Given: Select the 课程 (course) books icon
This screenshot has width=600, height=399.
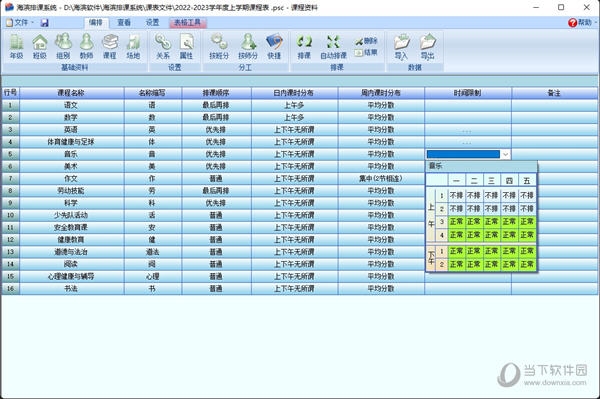Looking at the screenshot, I should tap(110, 46).
